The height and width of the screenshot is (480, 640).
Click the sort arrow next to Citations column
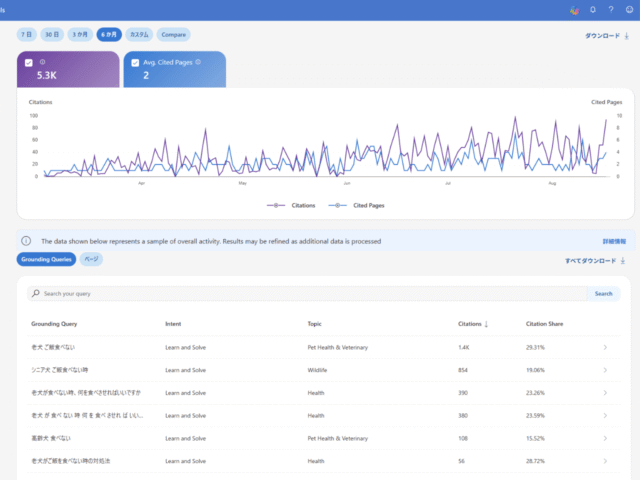486,324
